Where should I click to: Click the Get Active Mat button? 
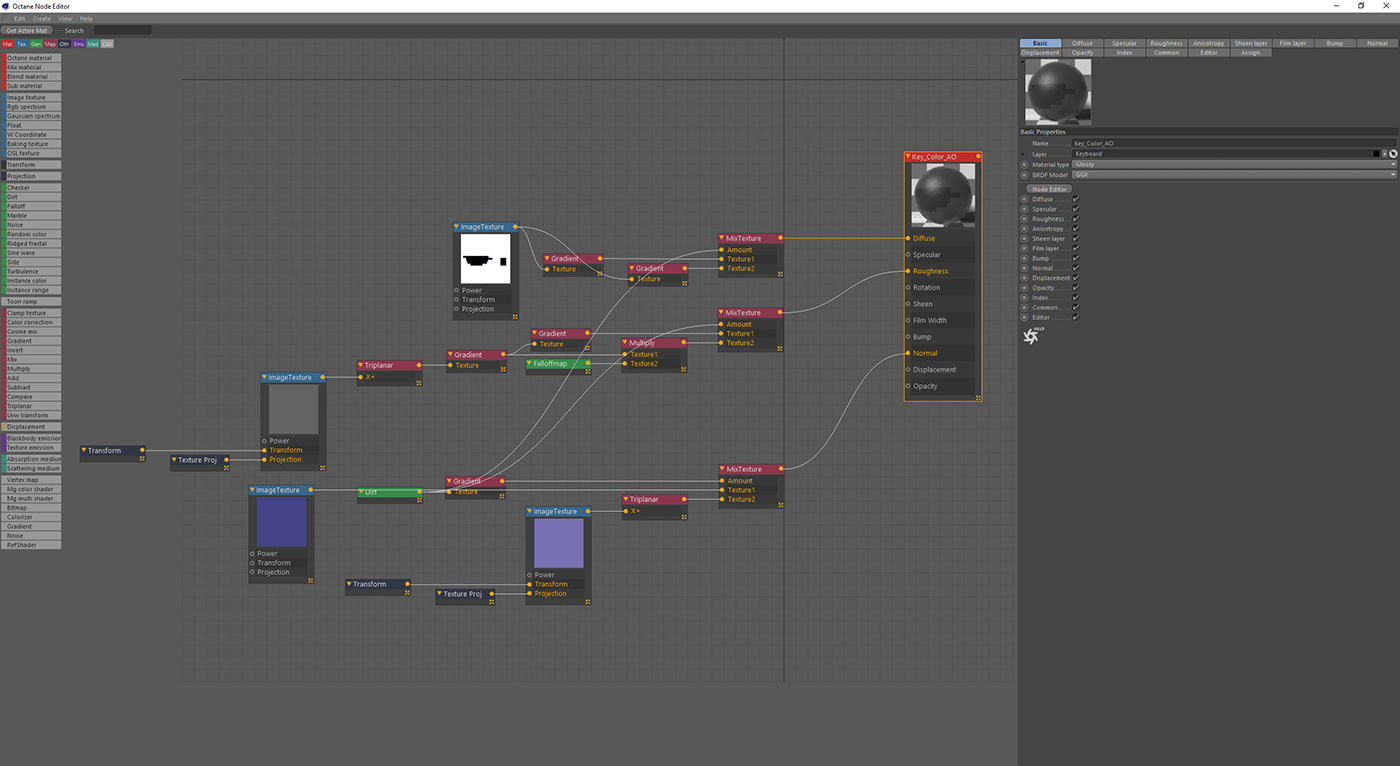pos(27,30)
